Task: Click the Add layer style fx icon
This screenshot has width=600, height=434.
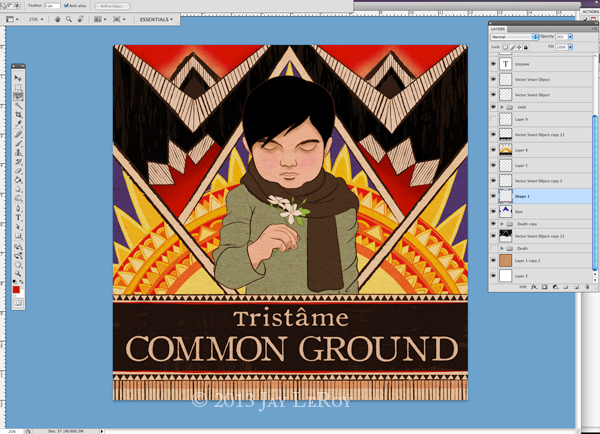Action: click(534, 287)
